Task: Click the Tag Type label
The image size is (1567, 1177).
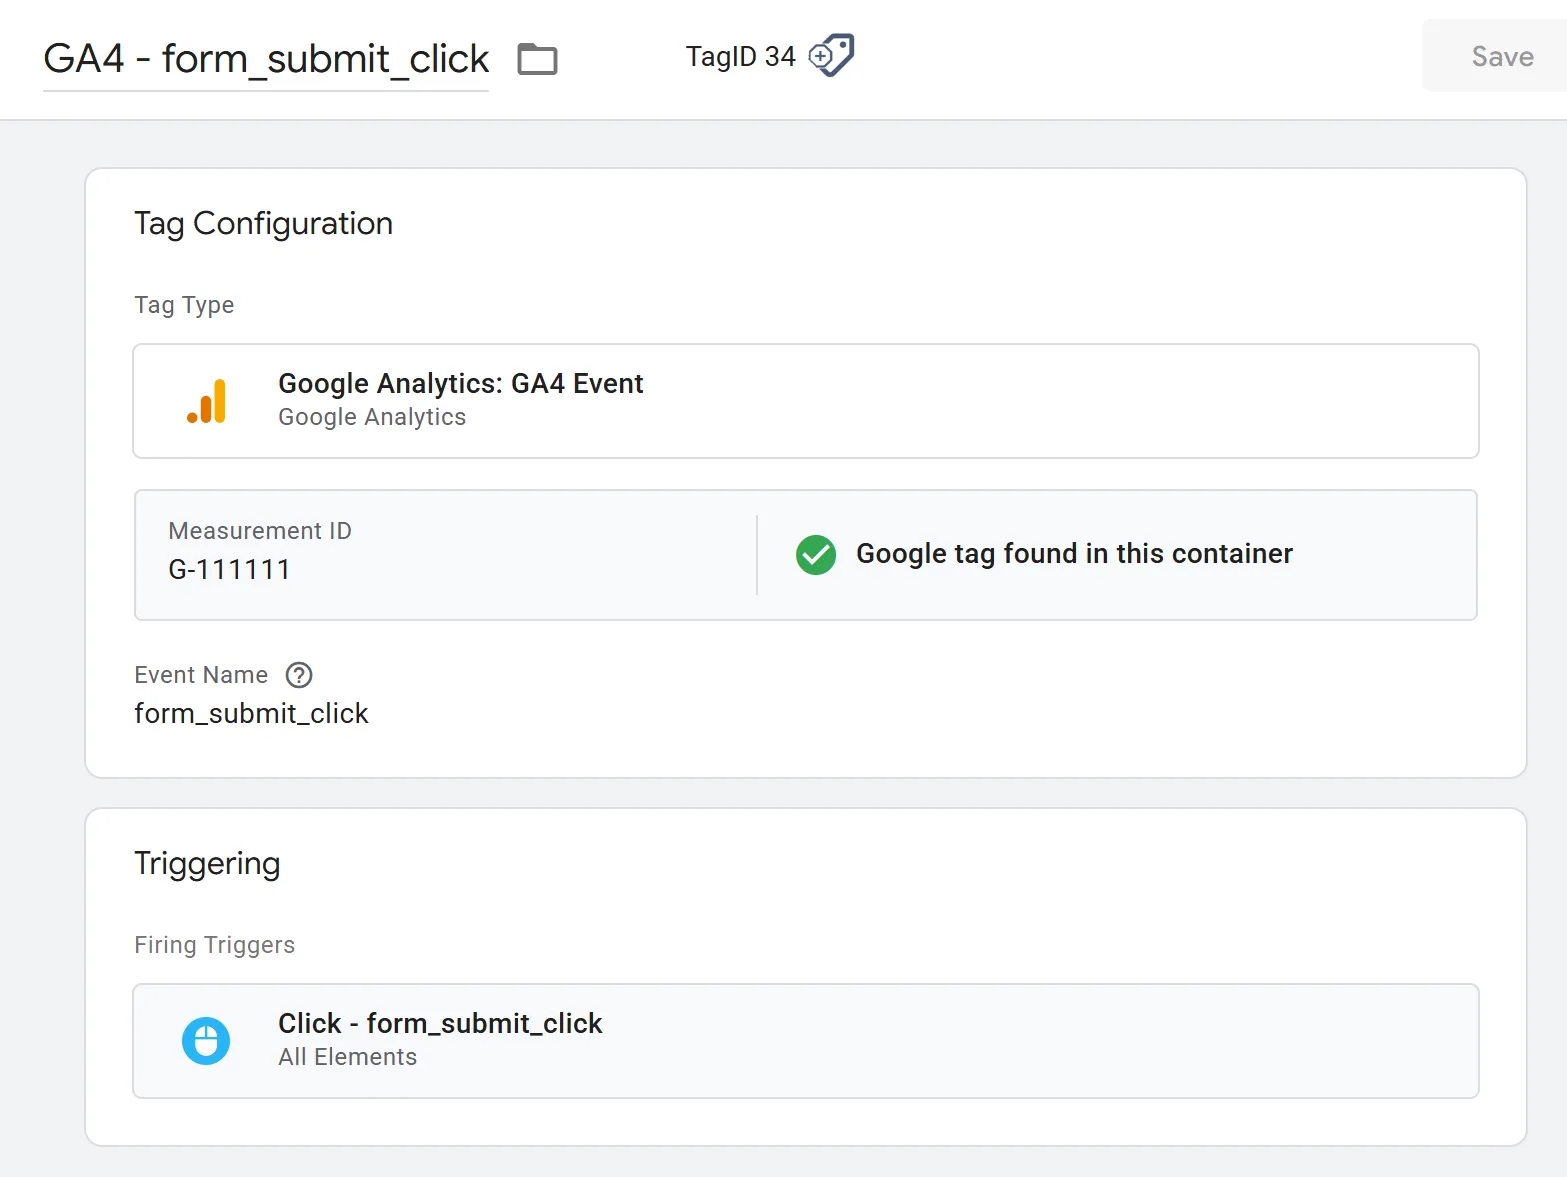Action: [184, 305]
